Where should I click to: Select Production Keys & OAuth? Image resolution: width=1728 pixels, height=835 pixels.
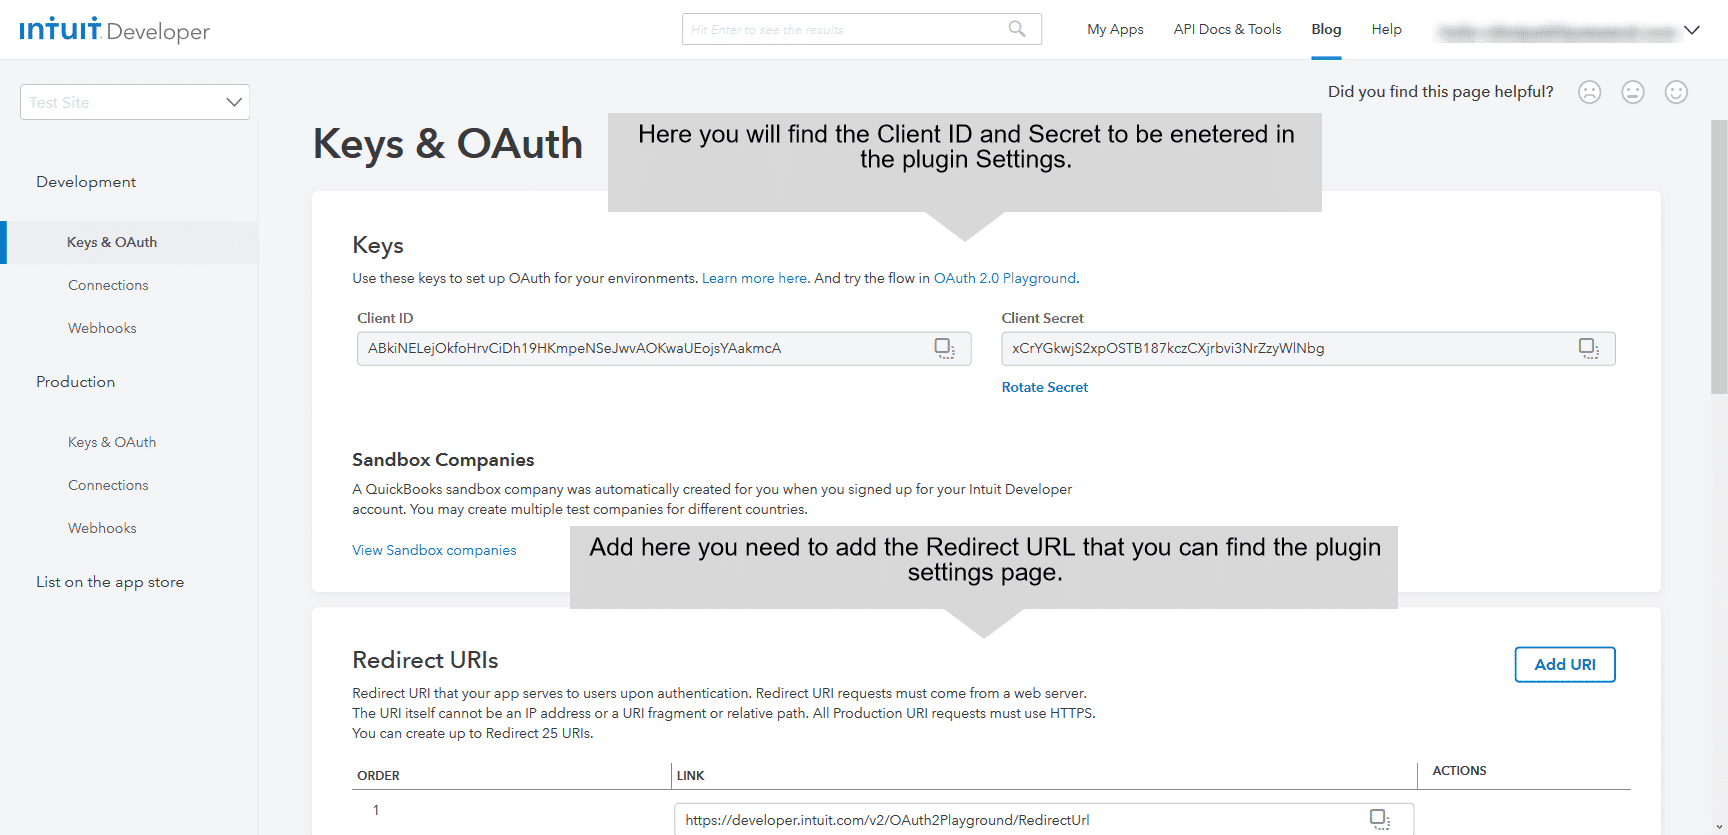point(112,442)
